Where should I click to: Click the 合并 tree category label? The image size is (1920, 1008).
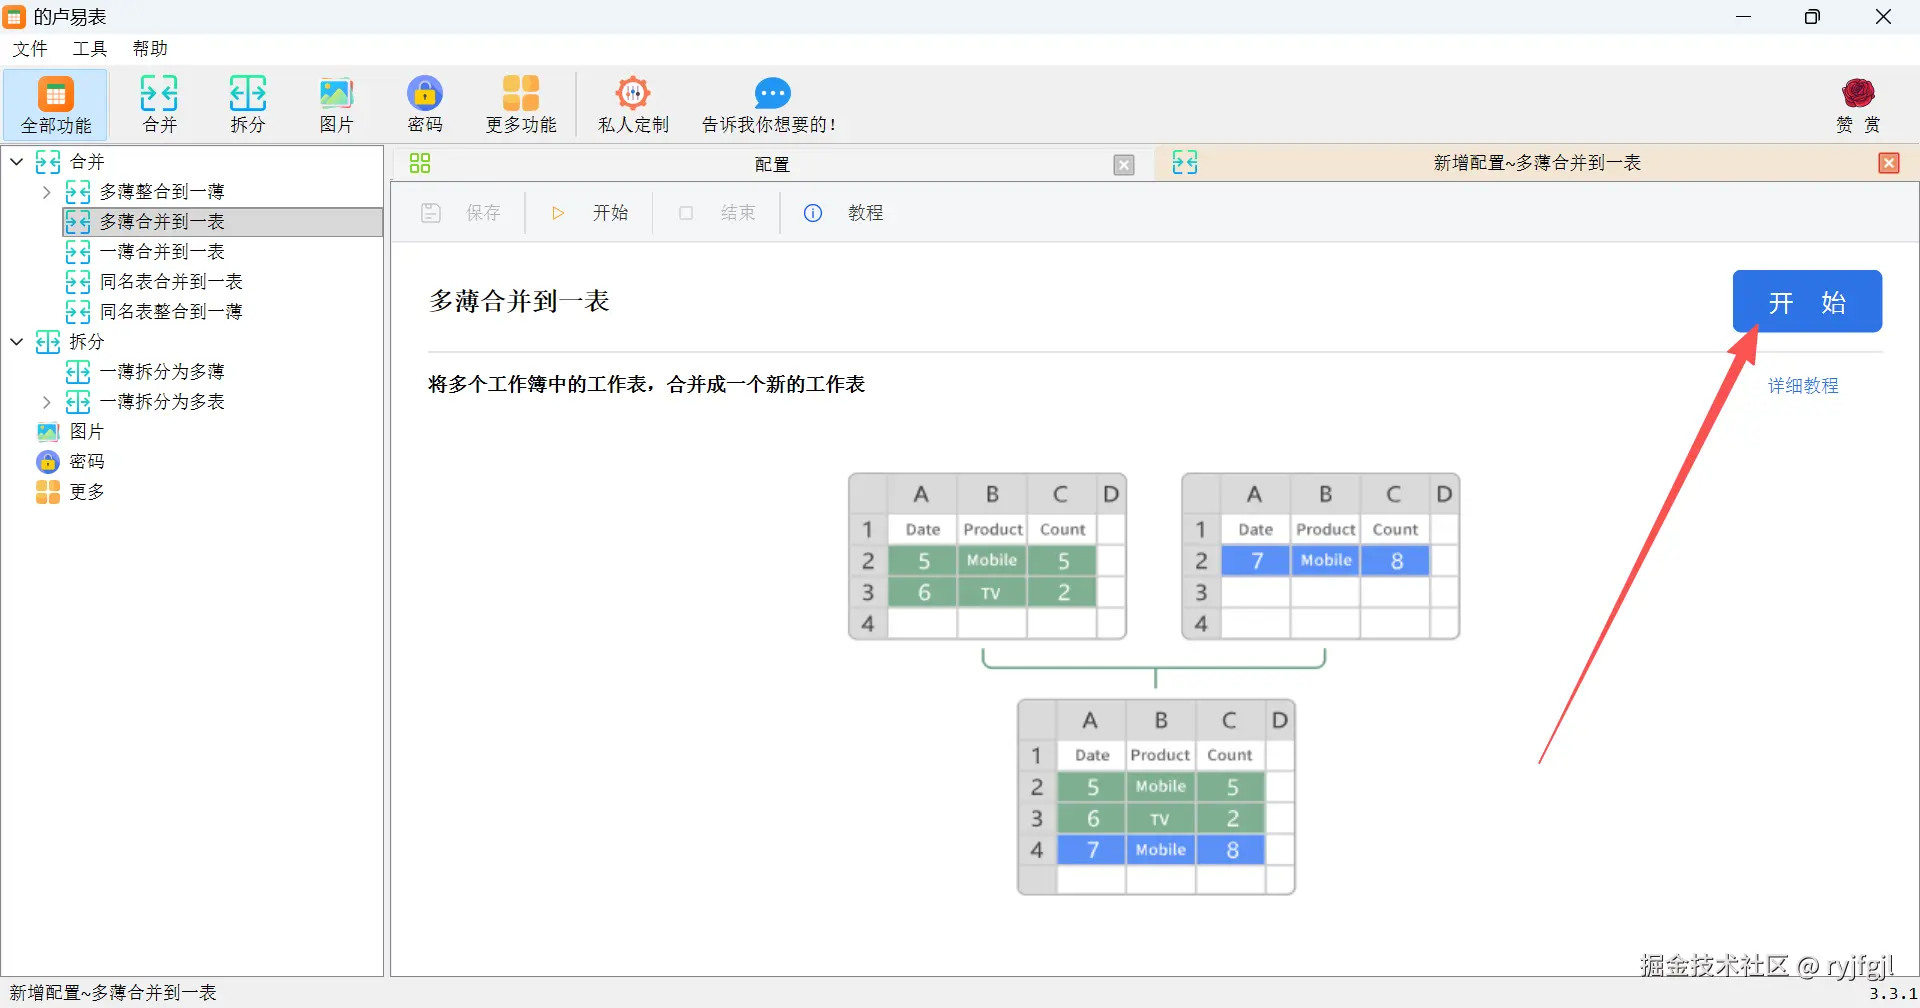[x=87, y=162]
